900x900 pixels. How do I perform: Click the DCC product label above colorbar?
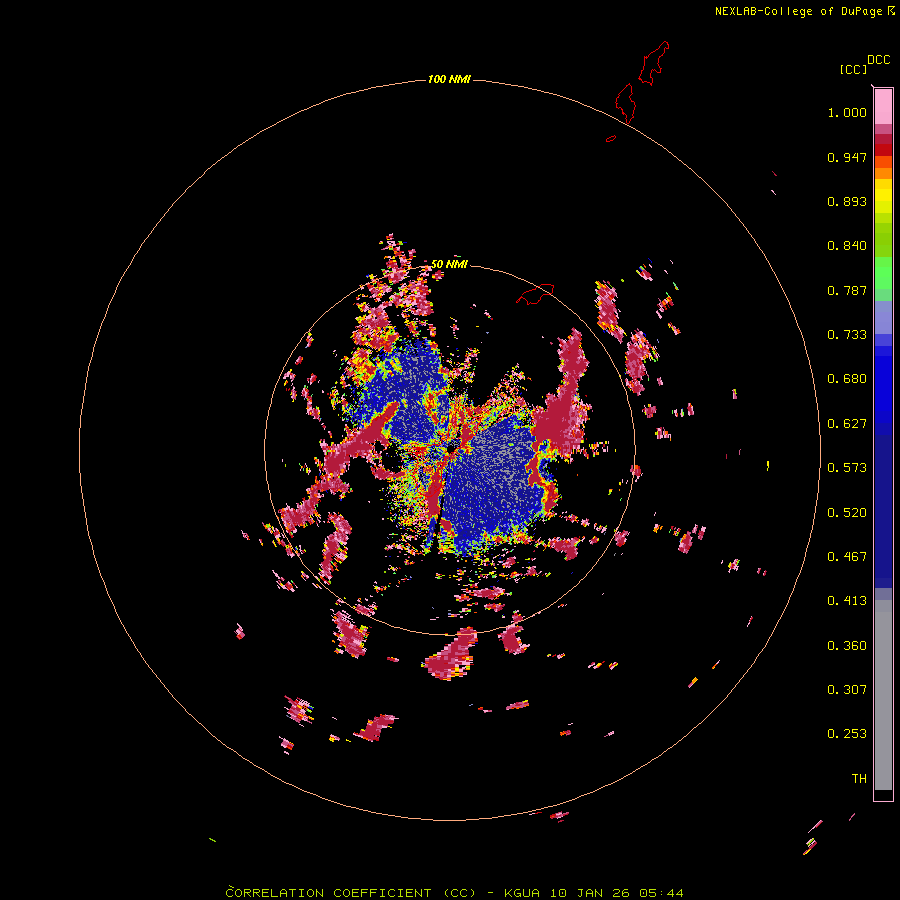[878, 60]
